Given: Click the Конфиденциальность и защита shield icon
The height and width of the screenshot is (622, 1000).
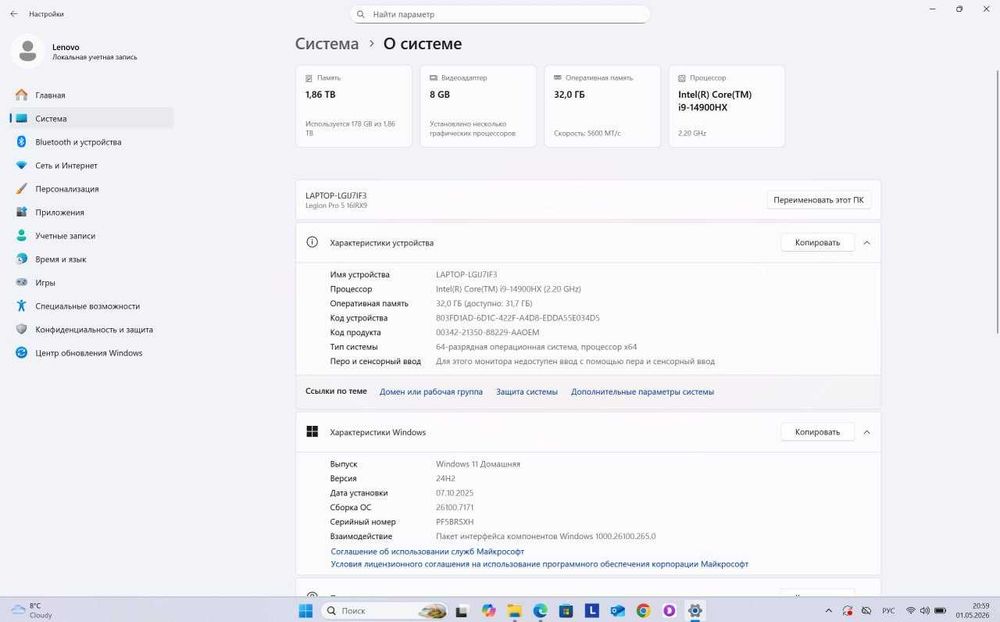Looking at the screenshot, I should [x=22, y=329].
